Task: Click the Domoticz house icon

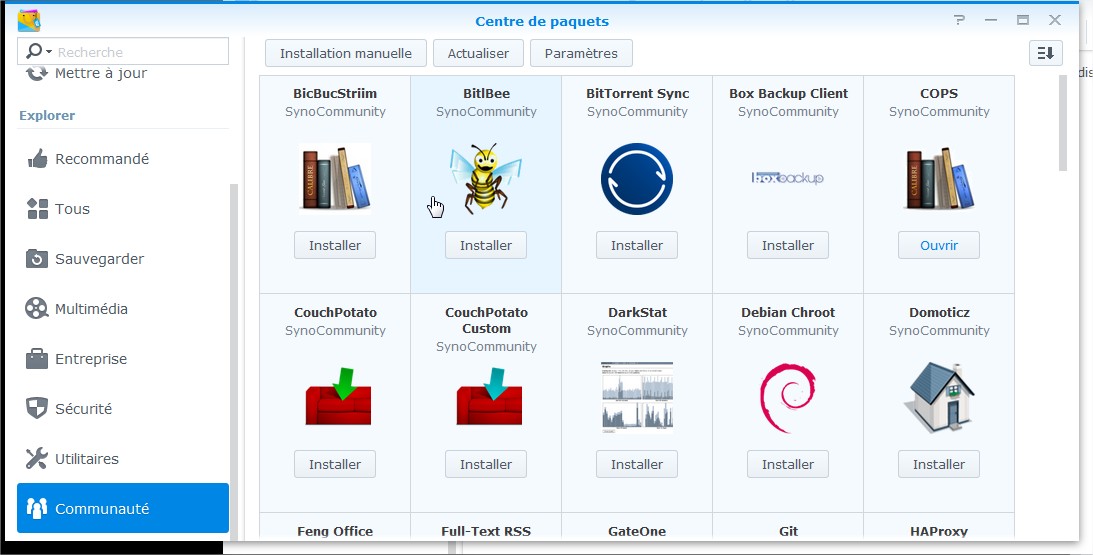Action: click(939, 397)
